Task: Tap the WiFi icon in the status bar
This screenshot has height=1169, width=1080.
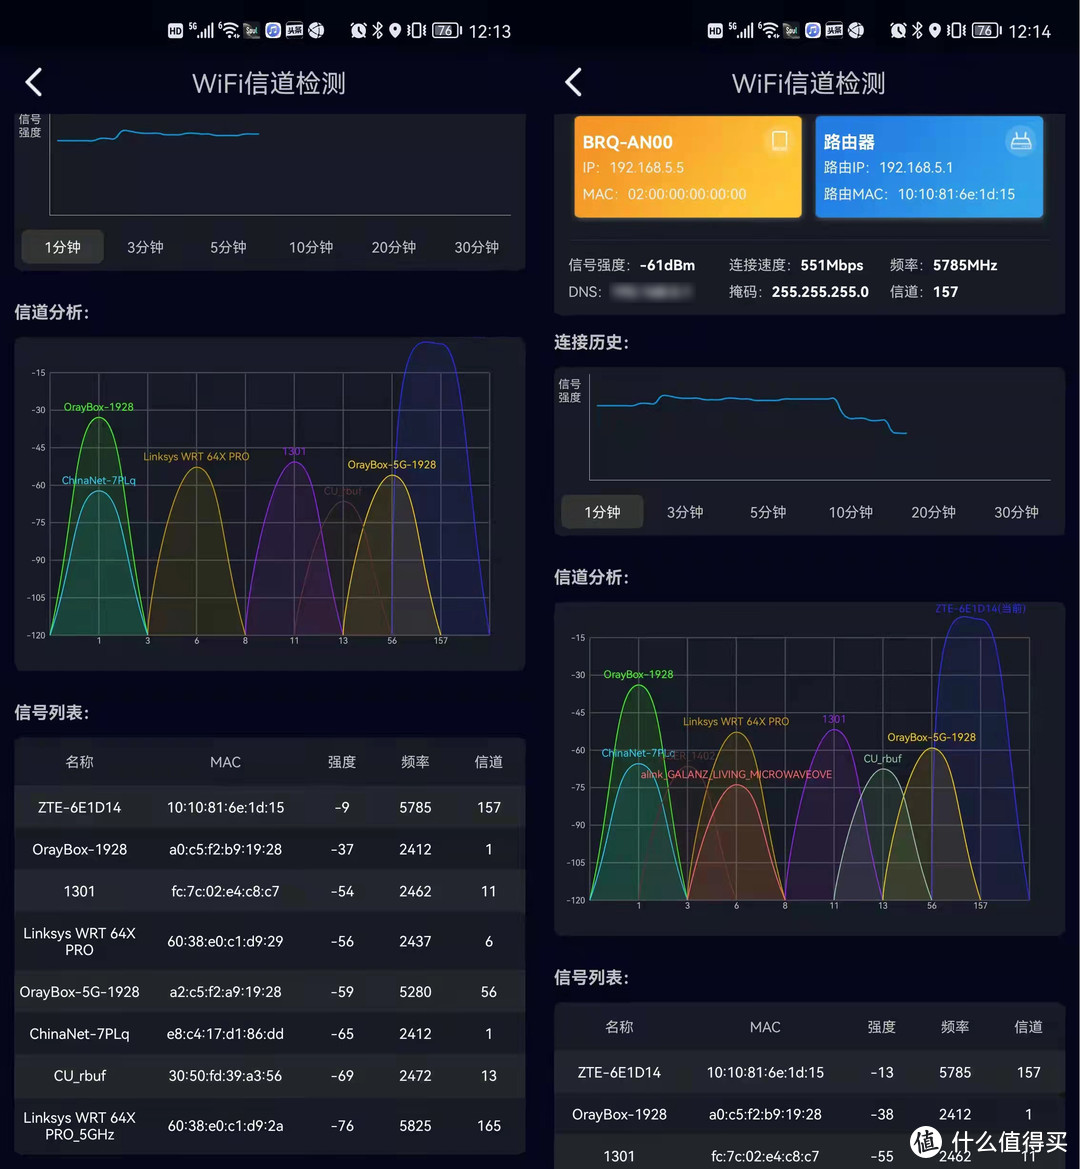Action: pyautogui.click(x=228, y=30)
